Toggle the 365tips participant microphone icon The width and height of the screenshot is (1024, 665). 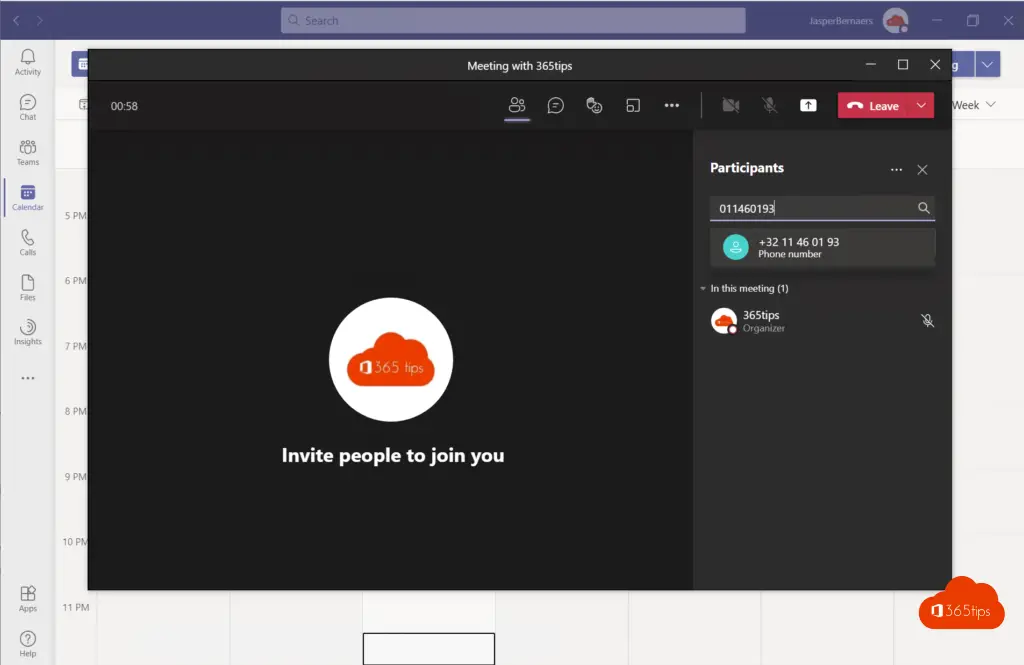point(927,321)
